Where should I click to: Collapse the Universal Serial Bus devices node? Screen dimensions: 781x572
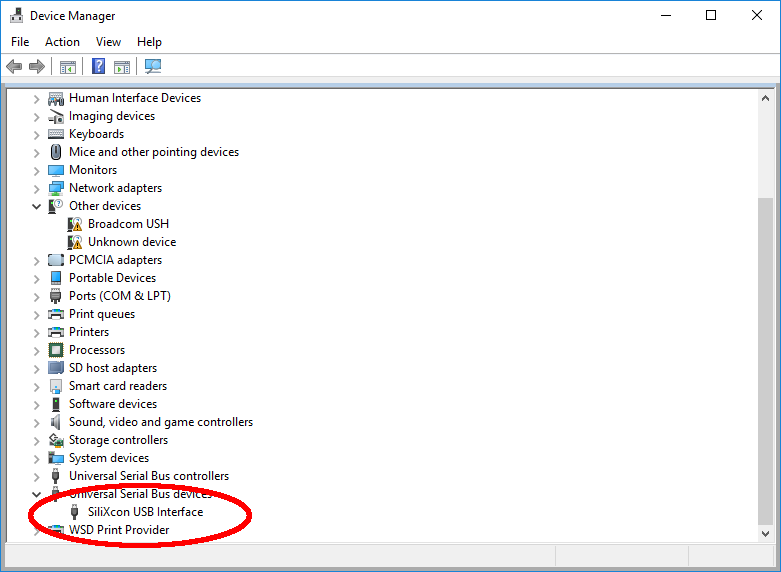click(36, 494)
